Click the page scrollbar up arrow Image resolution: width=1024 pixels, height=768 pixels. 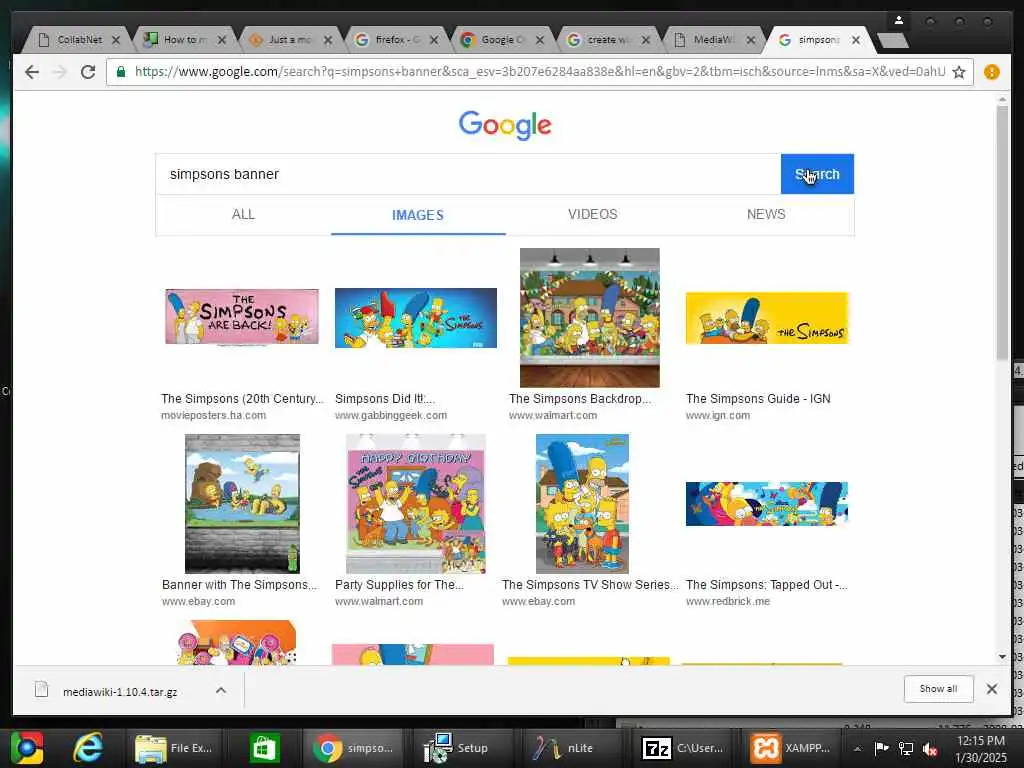(1002, 99)
